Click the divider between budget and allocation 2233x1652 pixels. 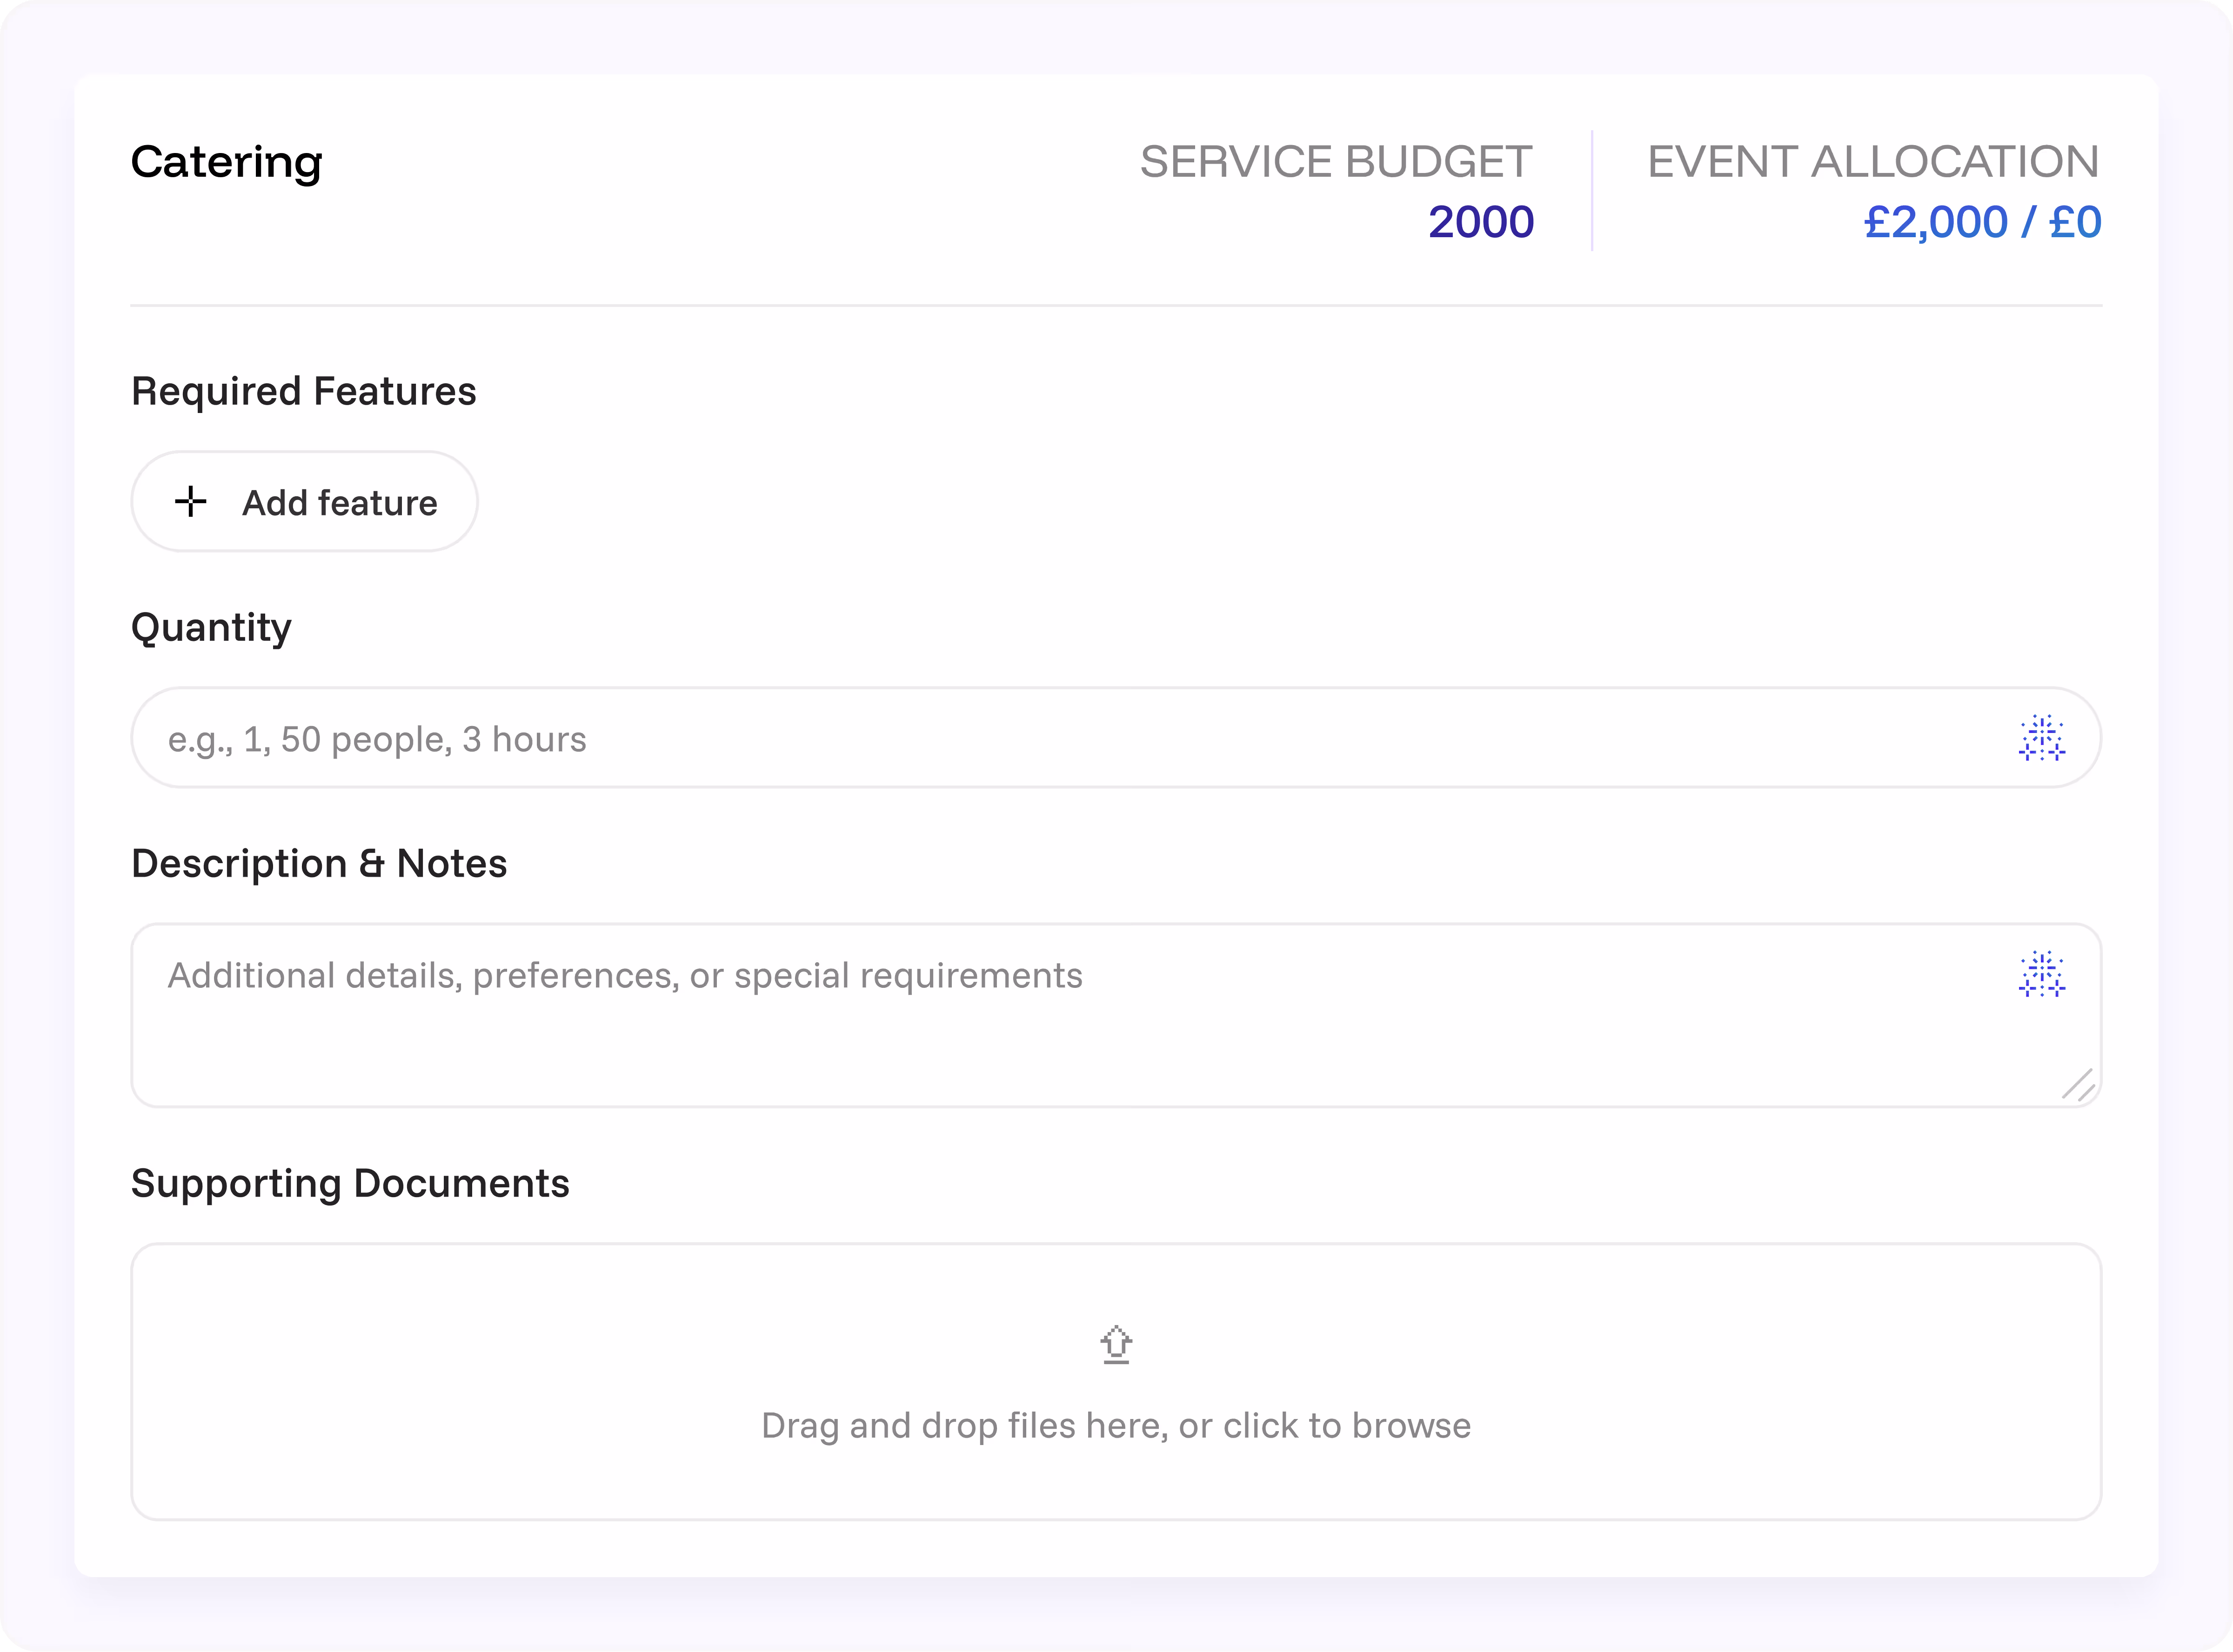1592,190
